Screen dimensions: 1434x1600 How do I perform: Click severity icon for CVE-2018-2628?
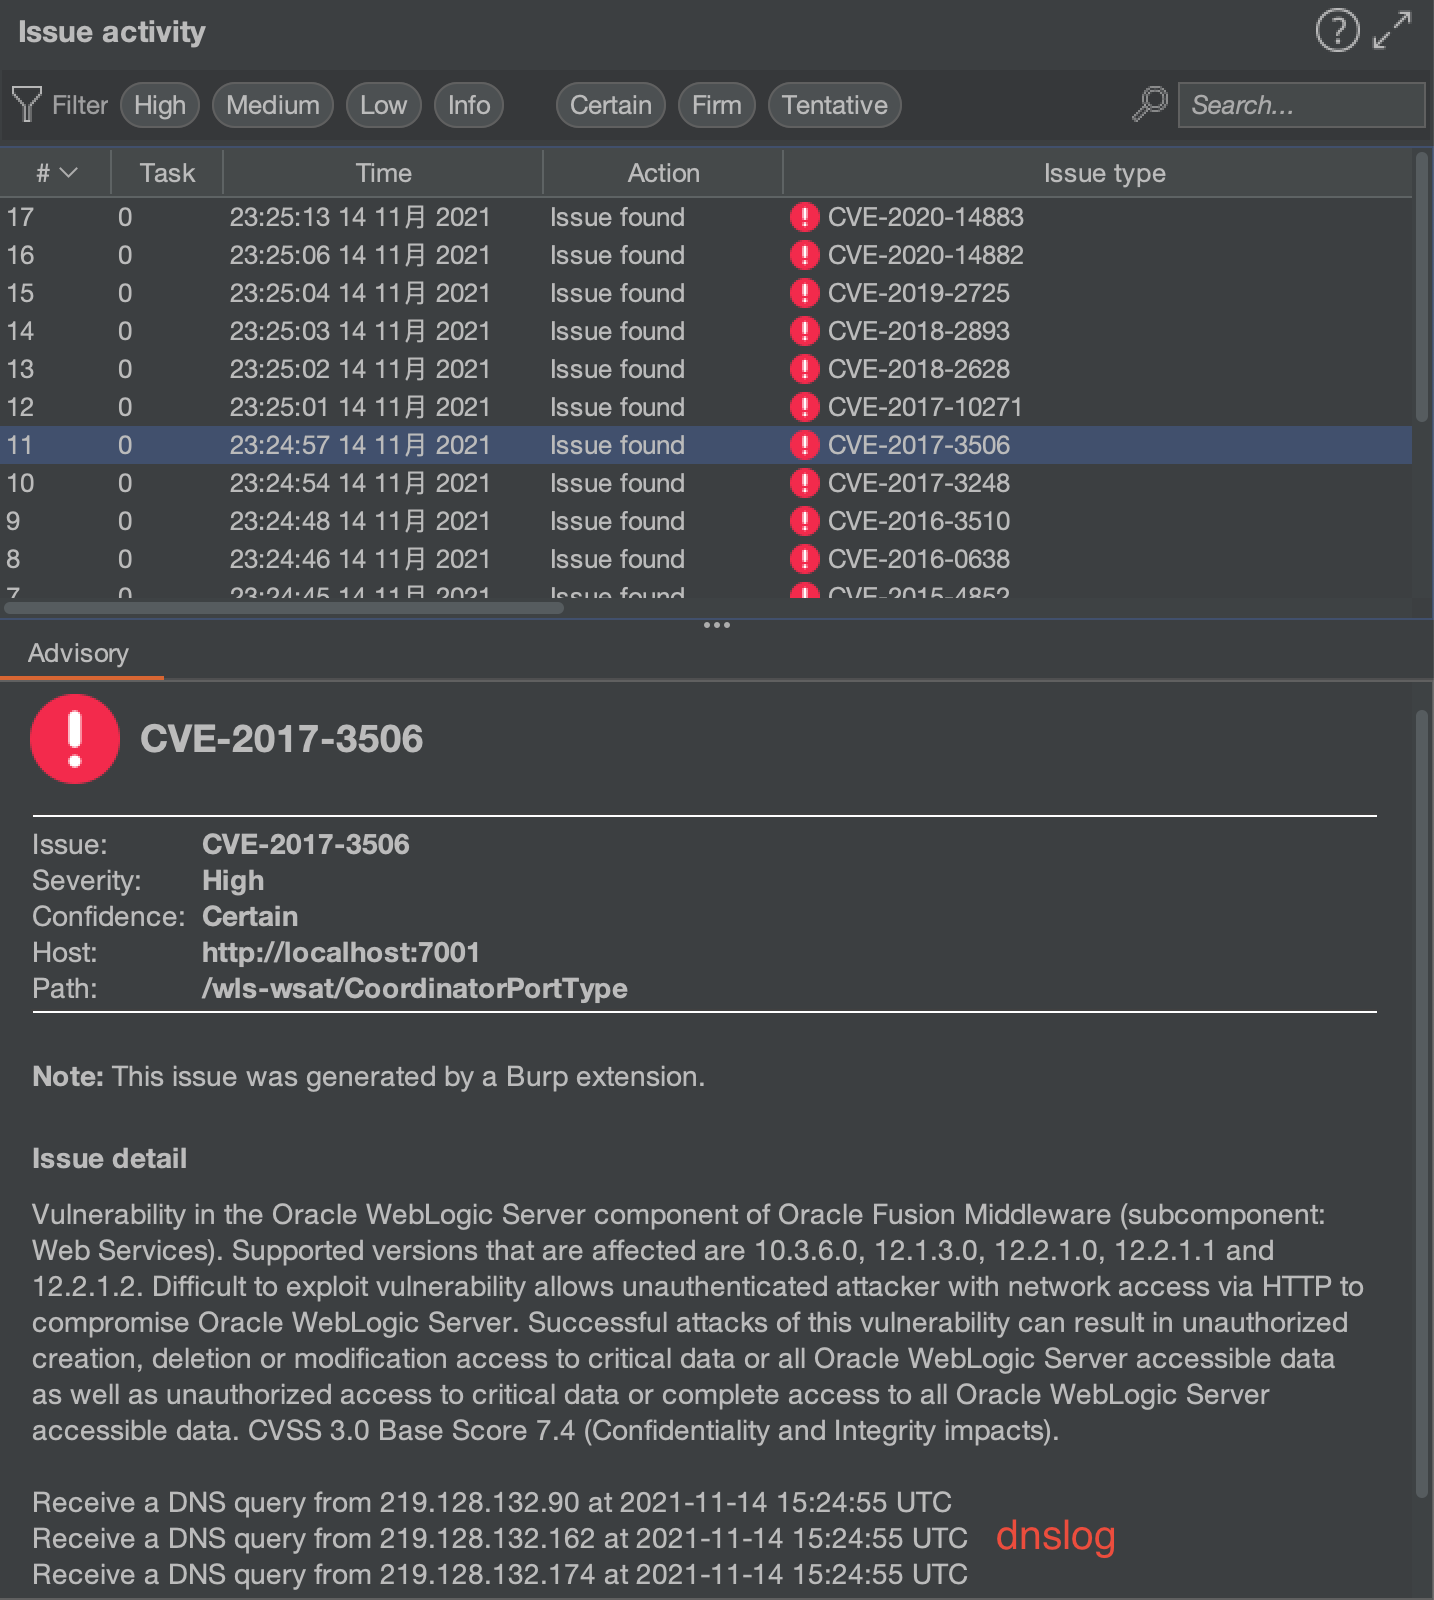click(x=804, y=369)
